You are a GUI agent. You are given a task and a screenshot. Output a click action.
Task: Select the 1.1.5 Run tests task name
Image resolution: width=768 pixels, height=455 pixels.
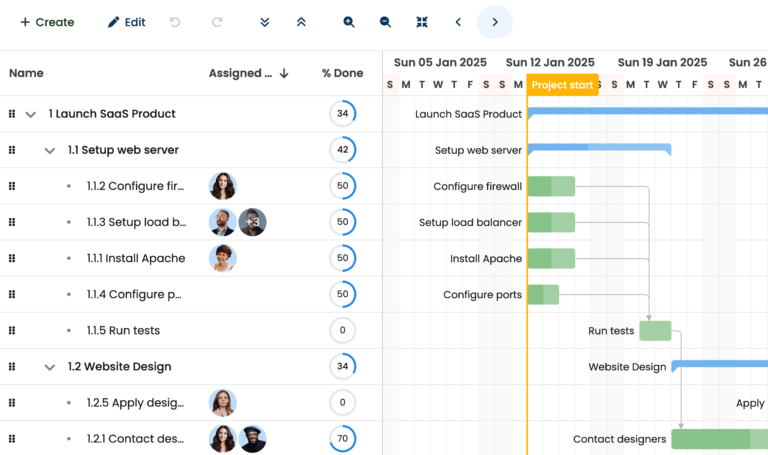point(123,331)
